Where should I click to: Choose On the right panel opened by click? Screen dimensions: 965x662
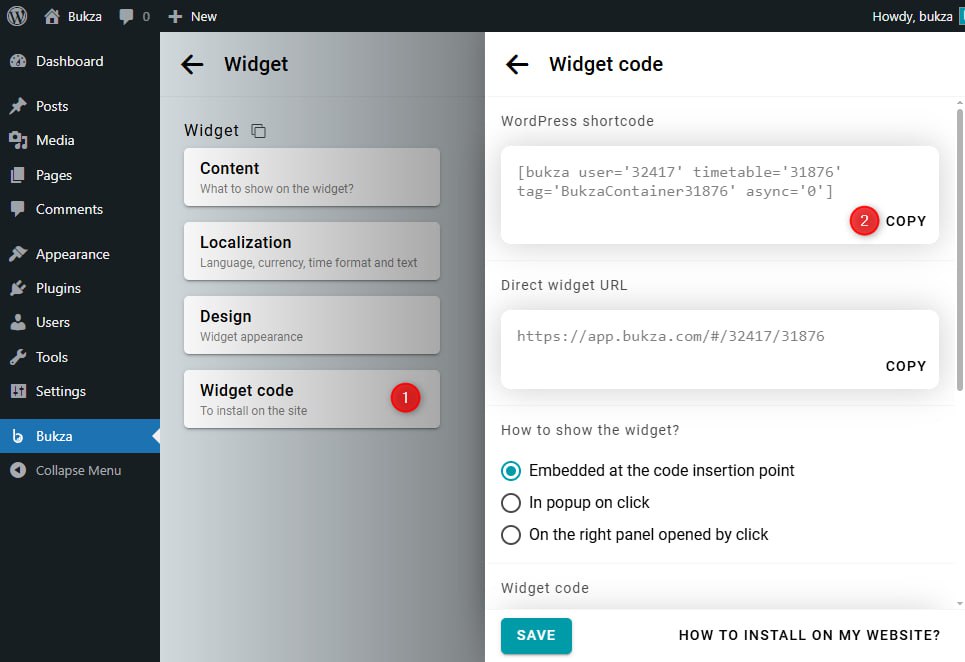pos(511,534)
